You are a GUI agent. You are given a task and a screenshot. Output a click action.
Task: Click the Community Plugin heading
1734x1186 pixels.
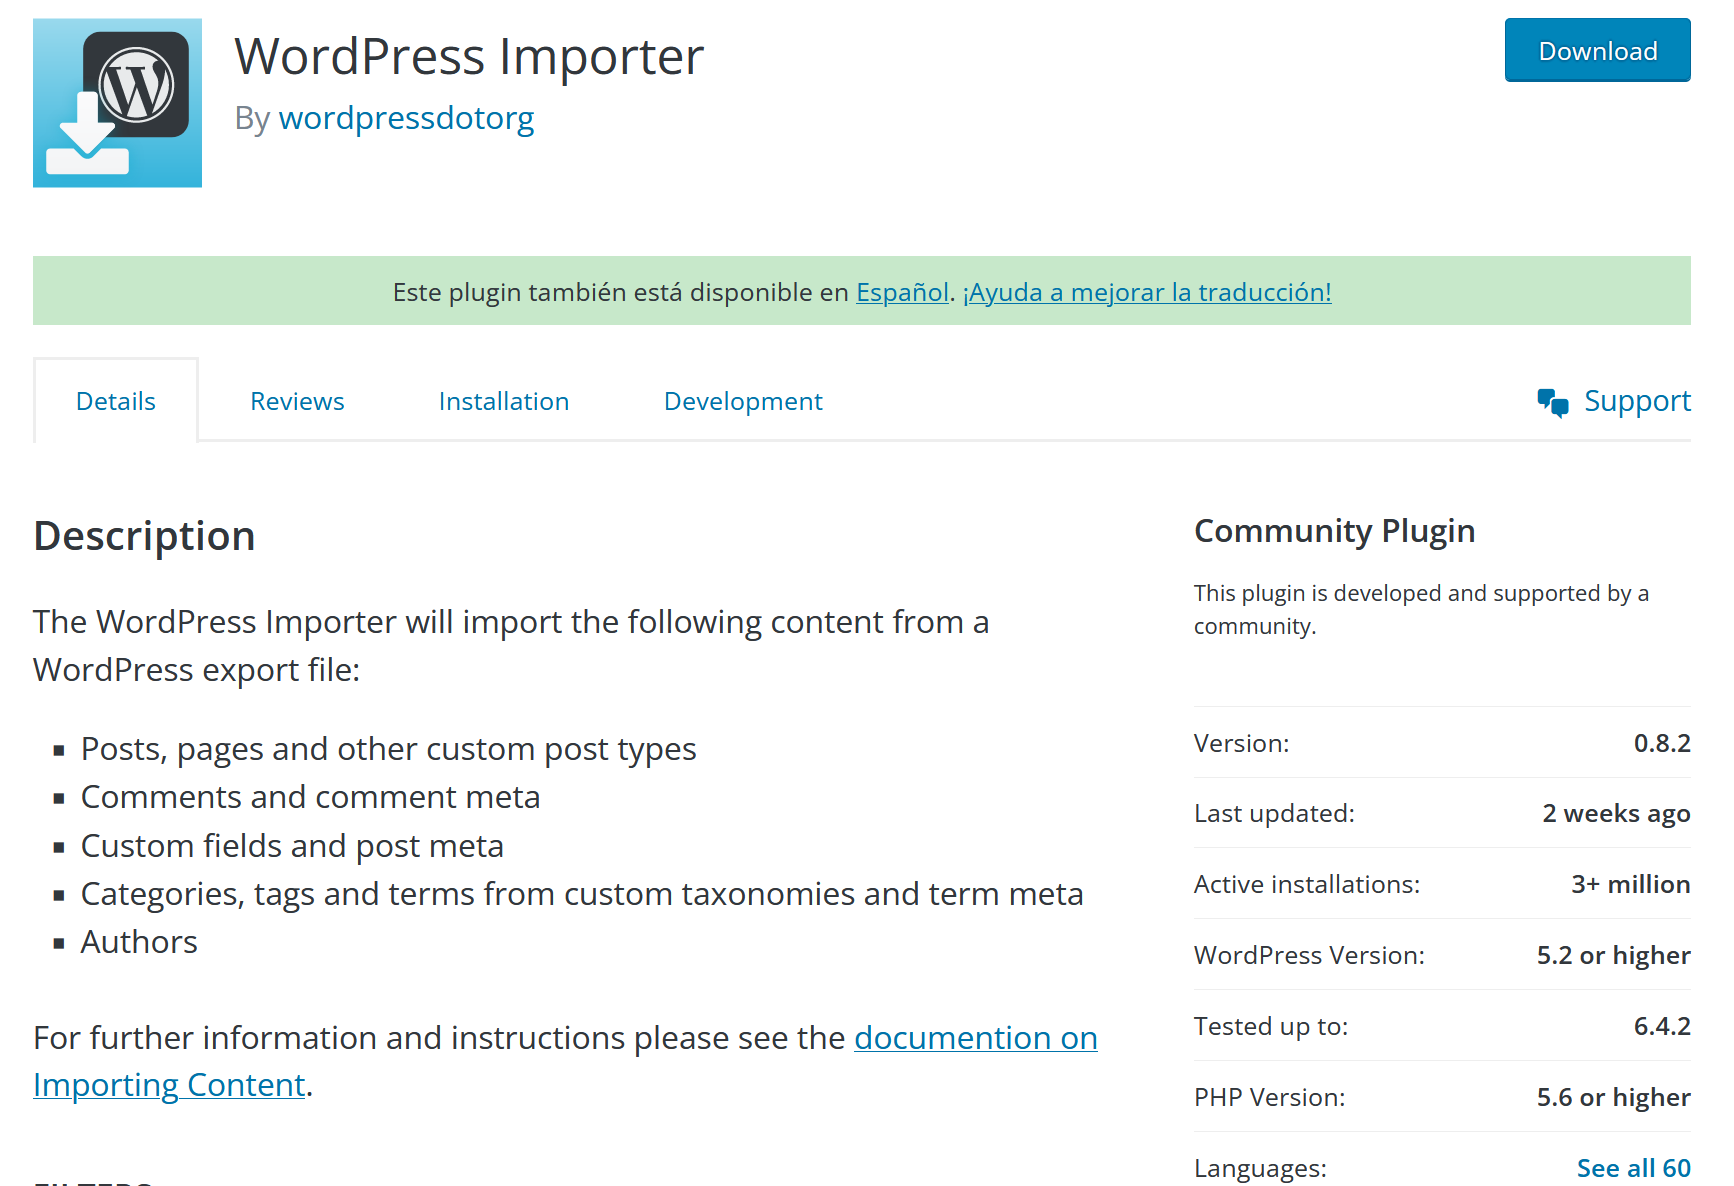pyautogui.click(x=1335, y=531)
